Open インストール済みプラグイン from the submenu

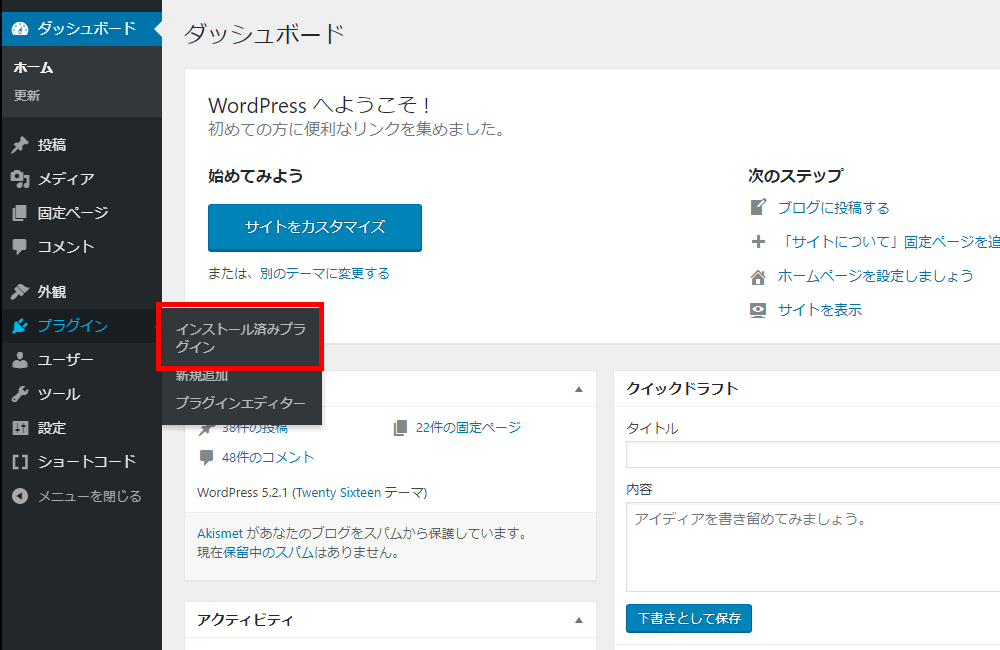point(240,338)
